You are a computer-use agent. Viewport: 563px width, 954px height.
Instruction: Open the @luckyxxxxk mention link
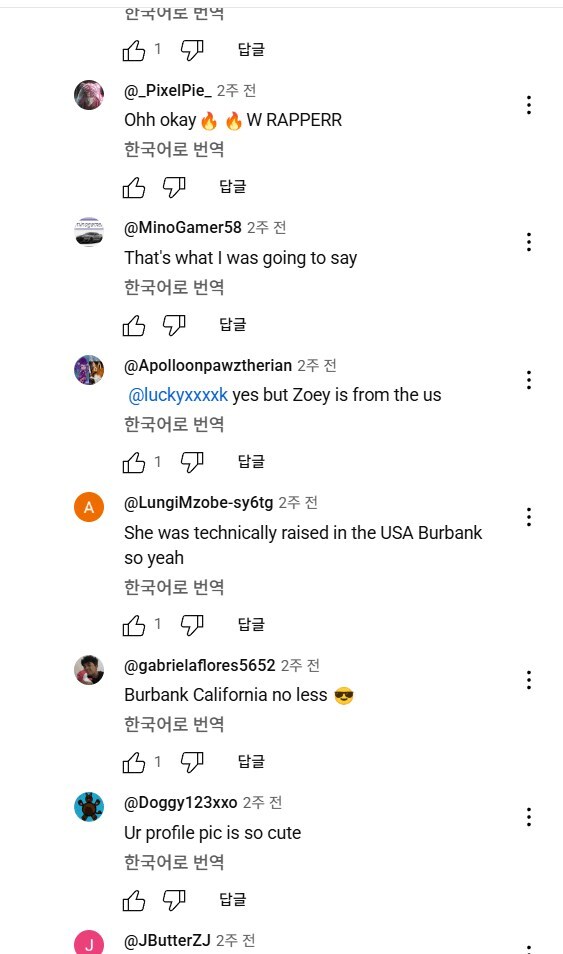[178, 395]
